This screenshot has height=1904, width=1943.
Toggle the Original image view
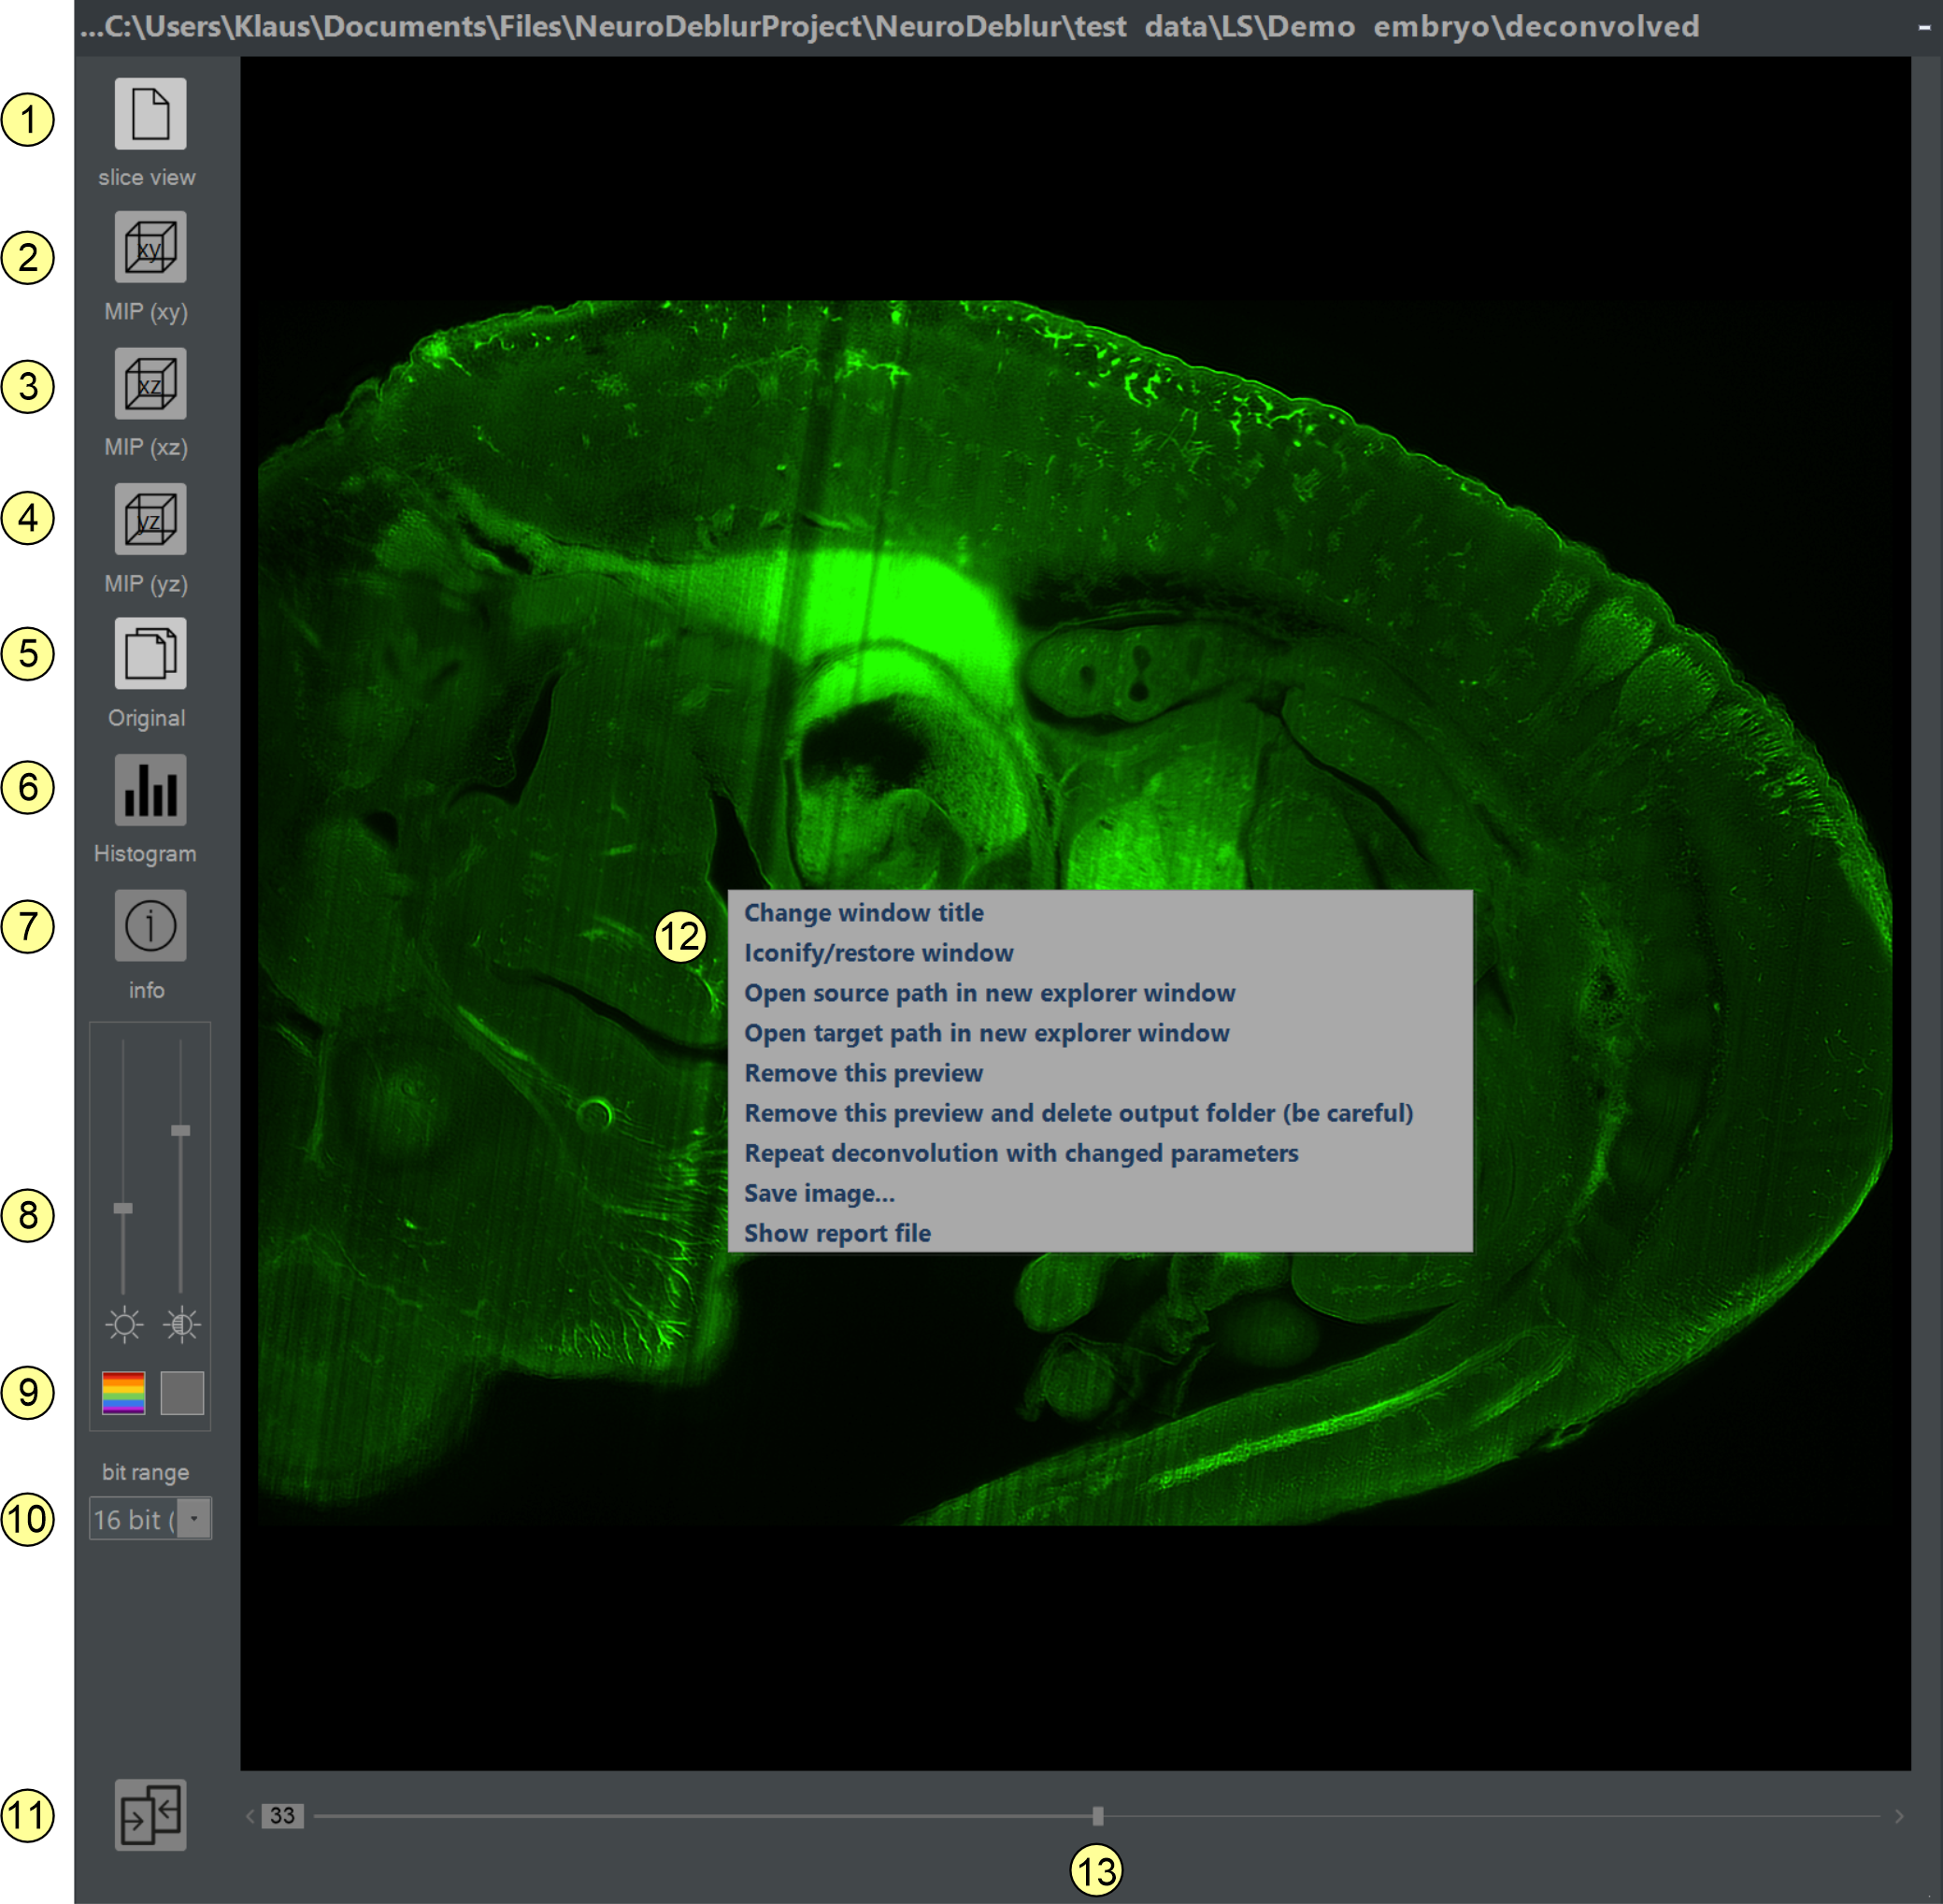(x=150, y=654)
